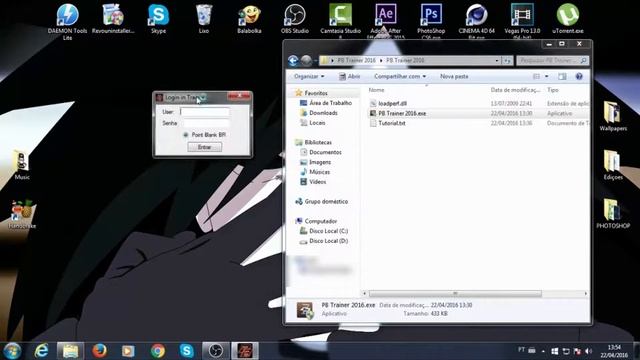This screenshot has width=640, height=360.
Task: Select PB Trainer 2016.exe file
Action: [x=402, y=113]
